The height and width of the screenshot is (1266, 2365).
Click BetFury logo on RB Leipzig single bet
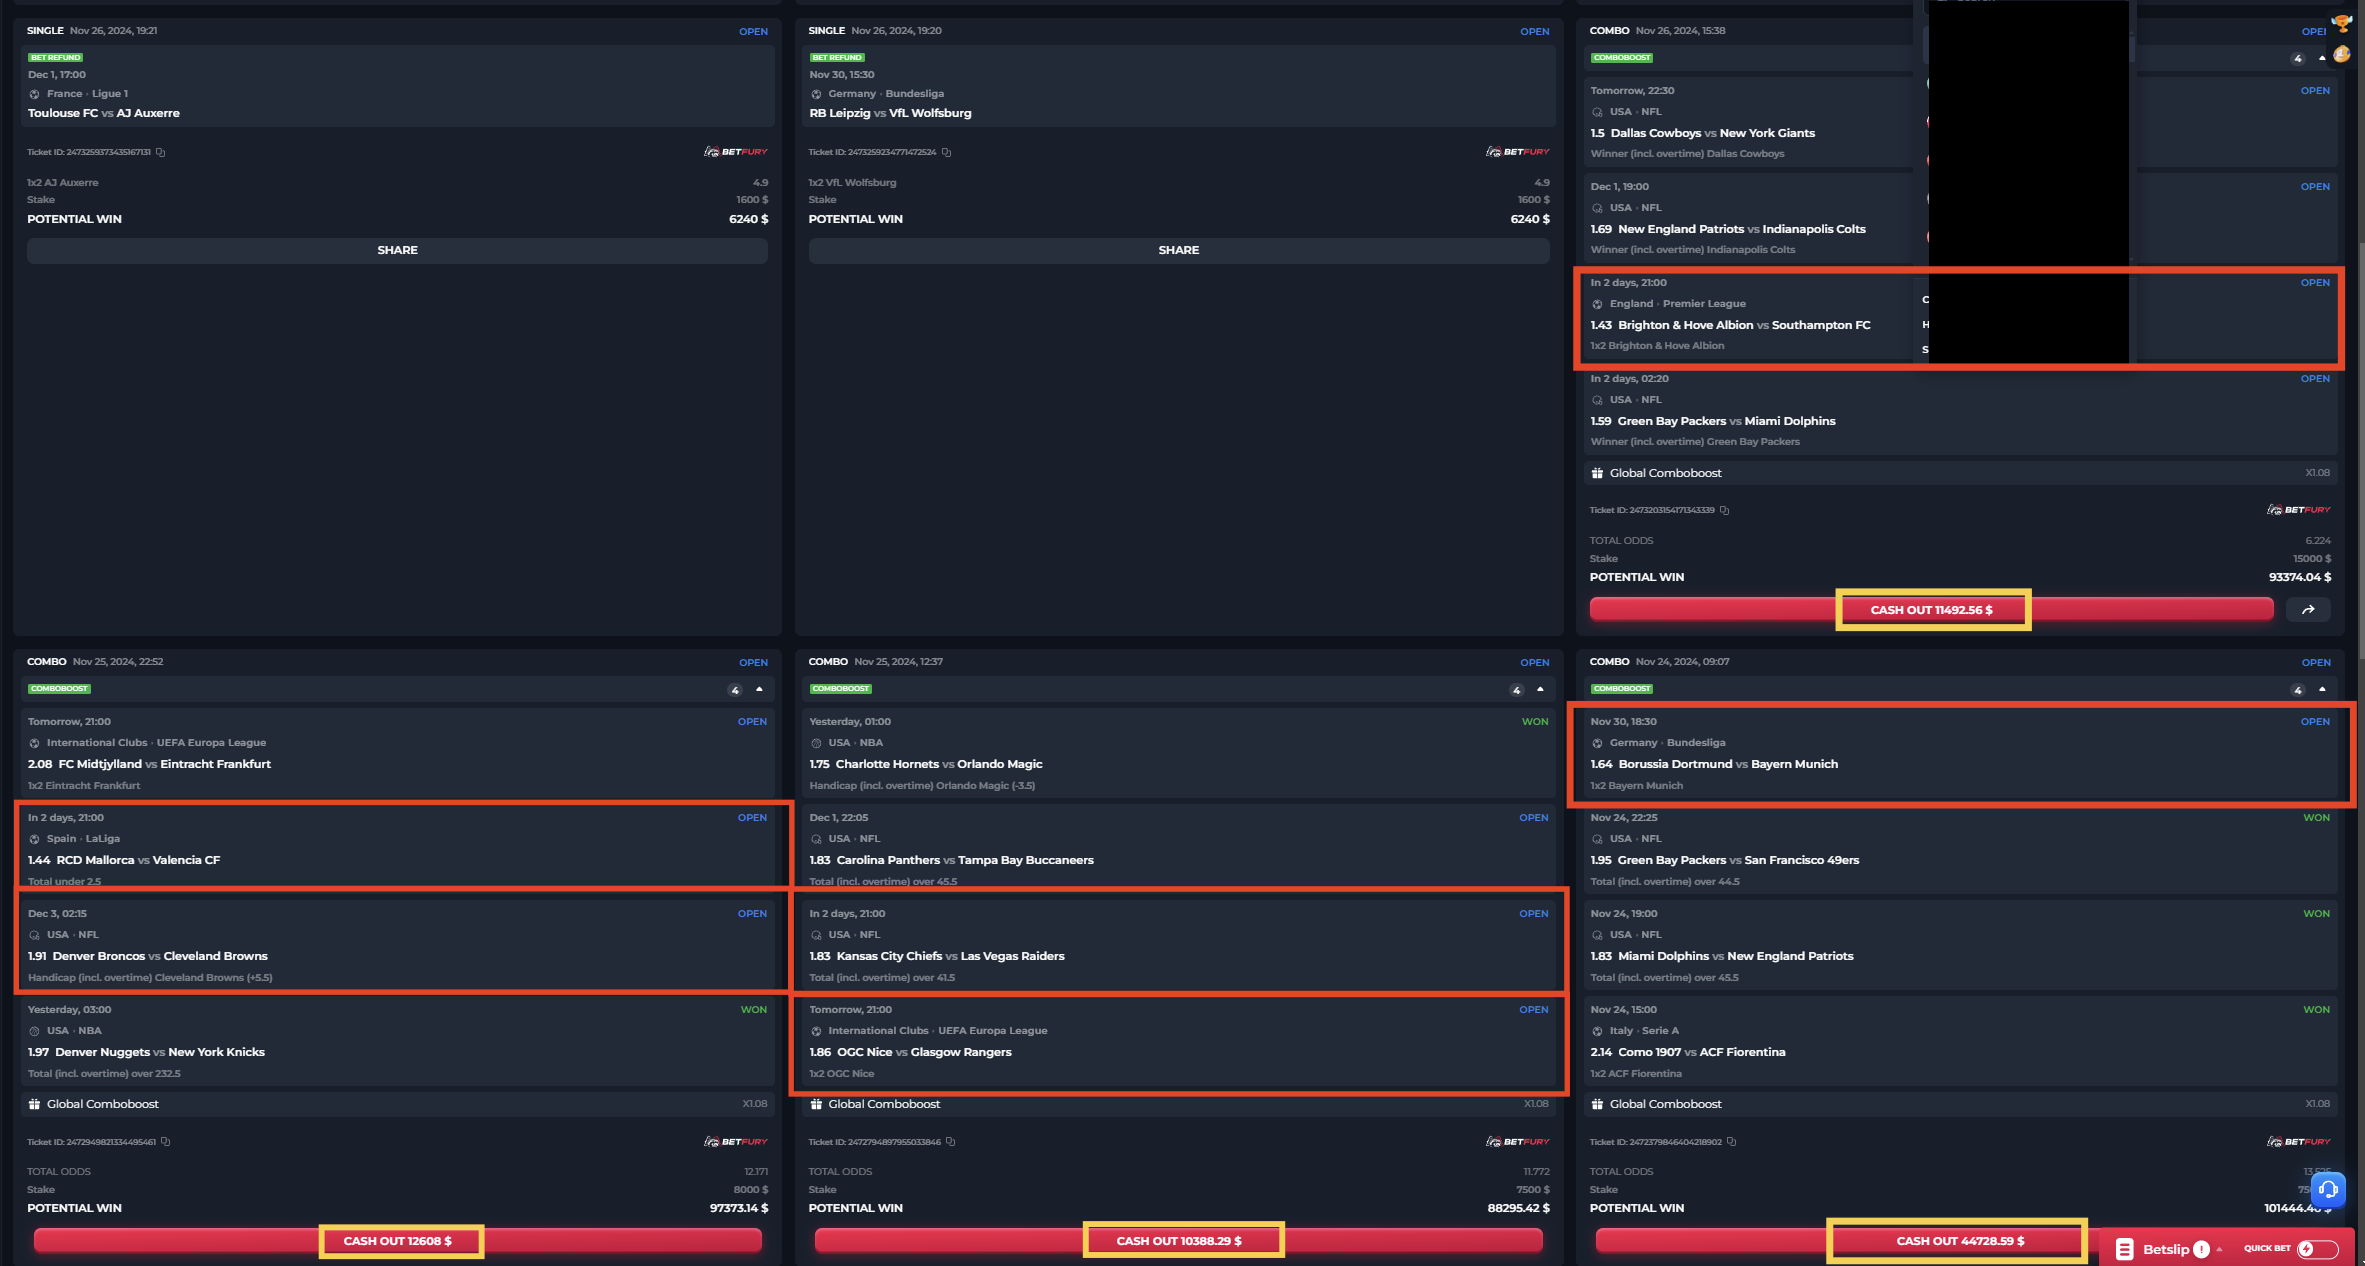1517,152
